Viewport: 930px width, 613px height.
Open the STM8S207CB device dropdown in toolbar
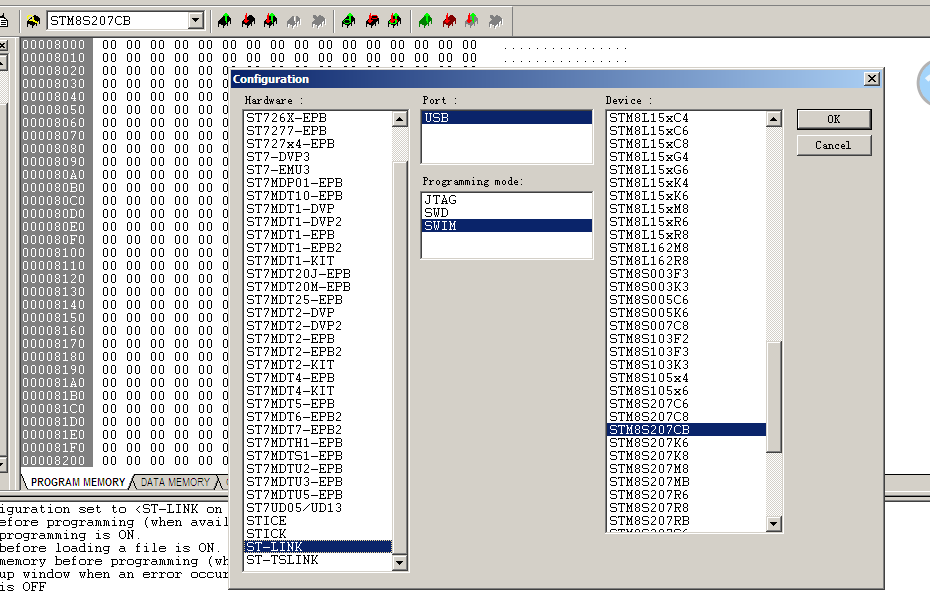196,21
